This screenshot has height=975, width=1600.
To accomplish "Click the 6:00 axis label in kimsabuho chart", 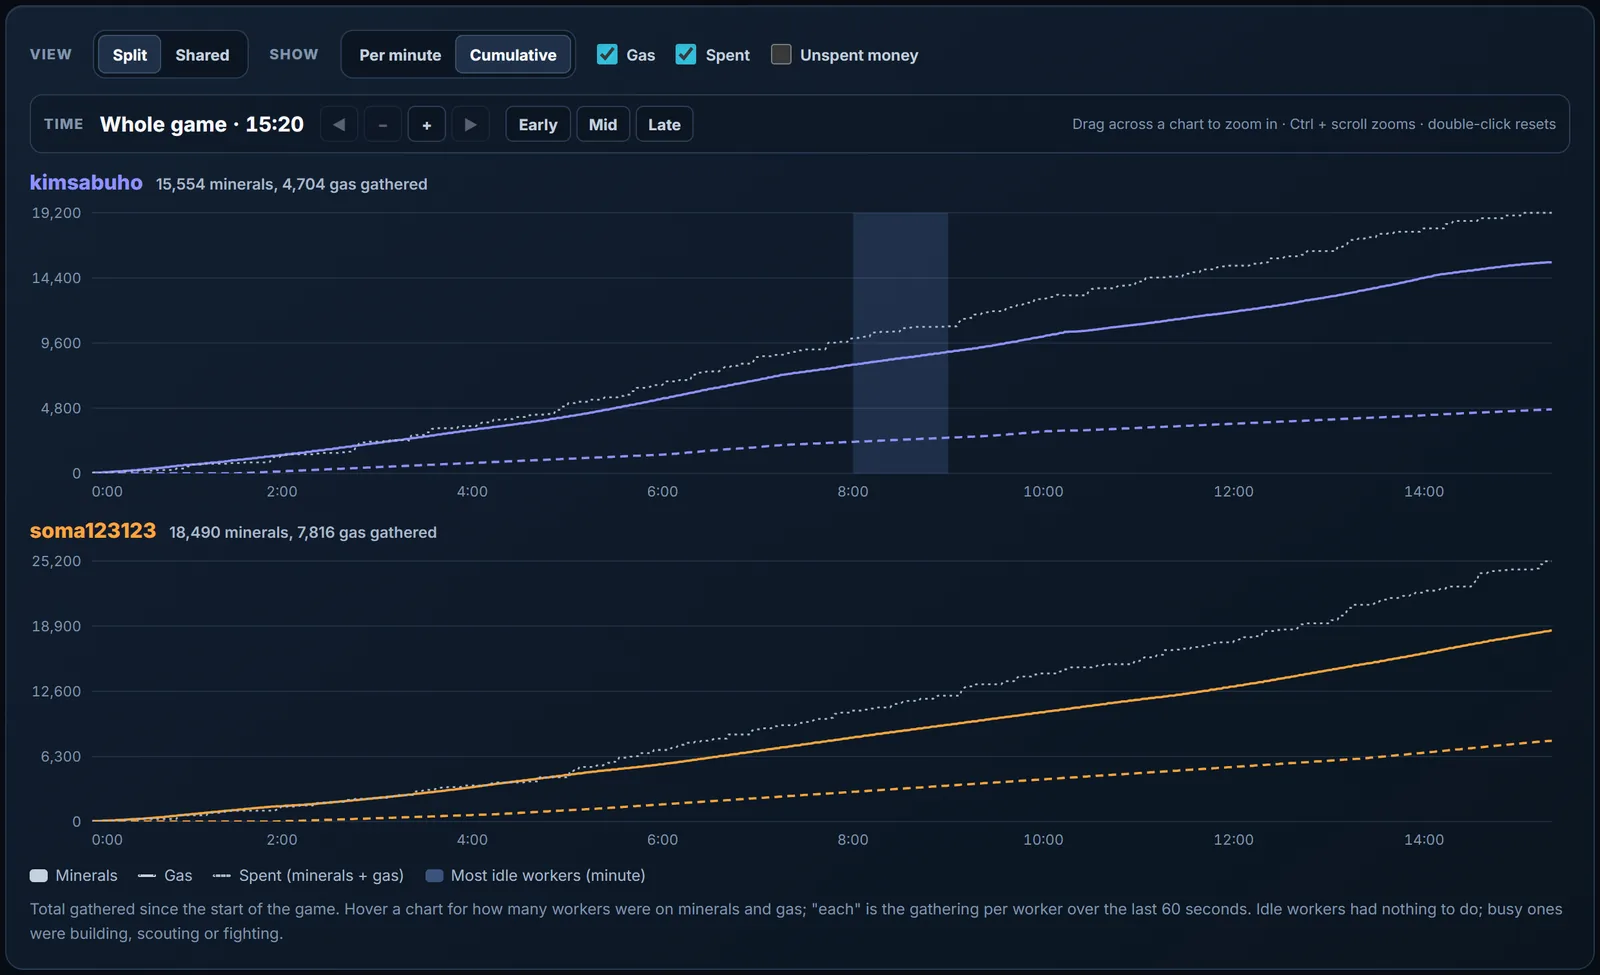I will pos(662,492).
